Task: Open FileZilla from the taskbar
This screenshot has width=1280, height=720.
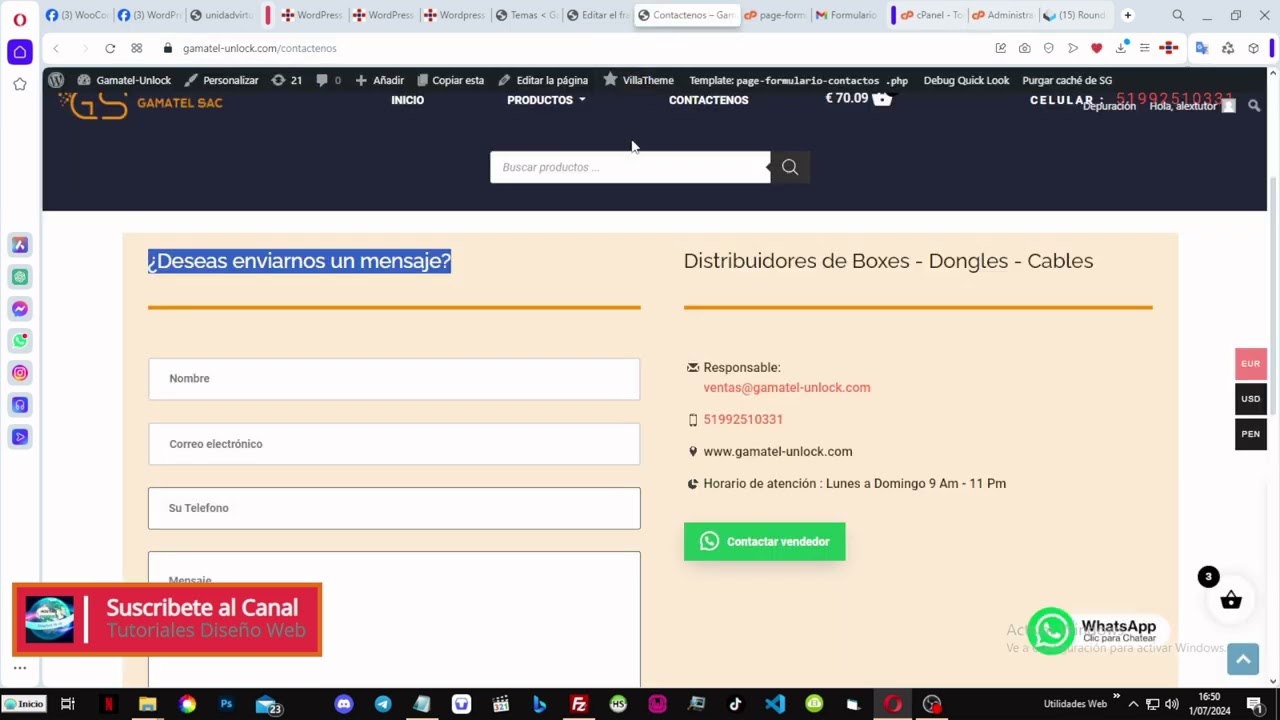Action: point(578,704)
